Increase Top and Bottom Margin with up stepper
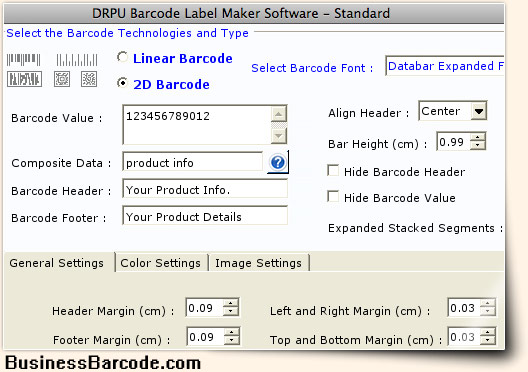Screen dimensions: 528x372 [x=488, y=332]
